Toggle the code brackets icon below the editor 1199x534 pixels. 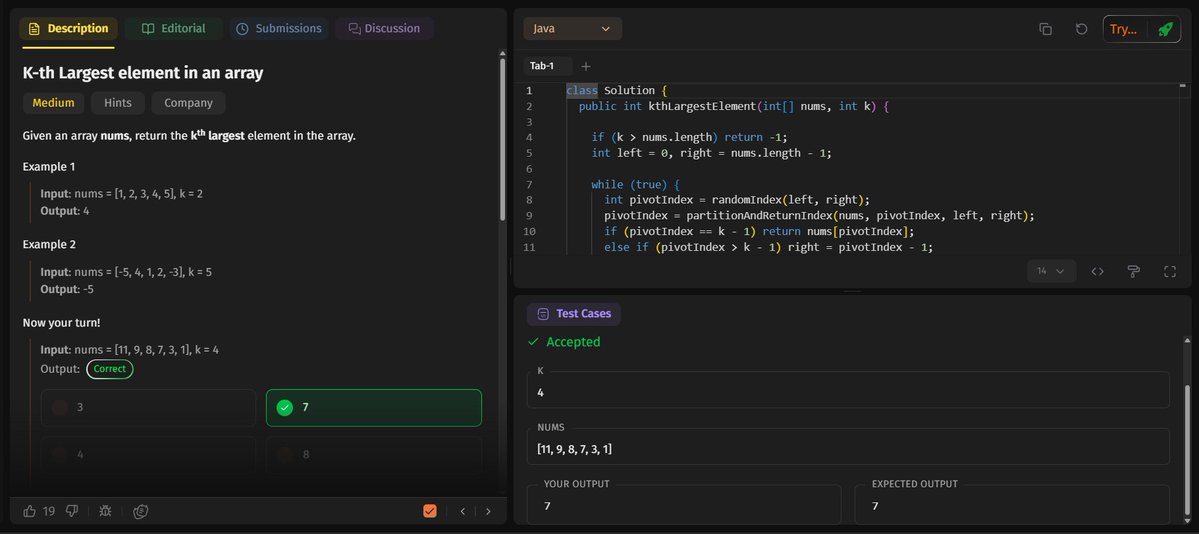(x=1097, y=271)
